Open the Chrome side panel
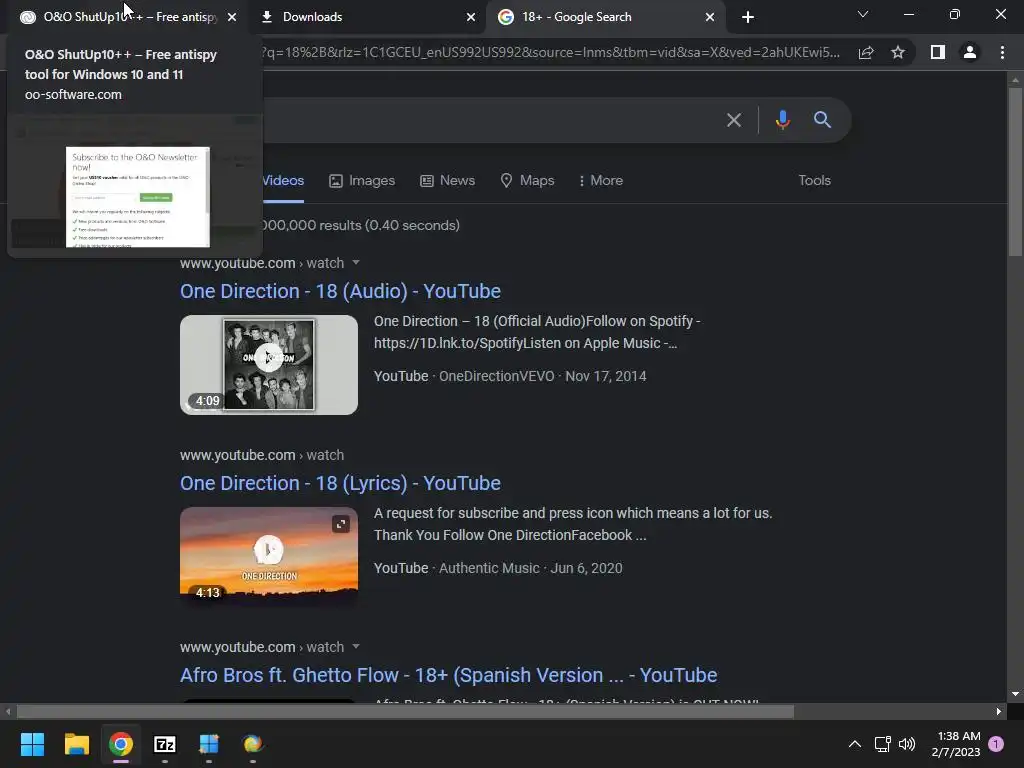Image resolution: width=1024 pixels, height=768 pixels. point(938,52)
